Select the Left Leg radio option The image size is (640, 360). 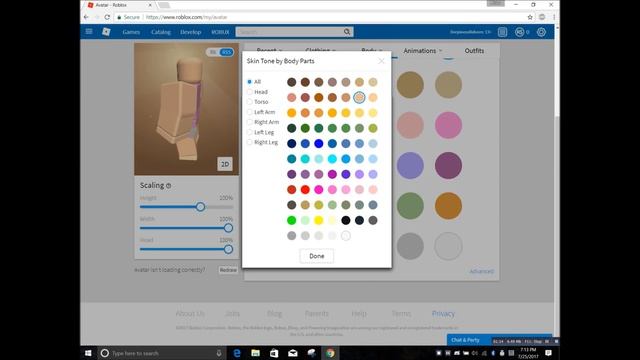point(249,132)
